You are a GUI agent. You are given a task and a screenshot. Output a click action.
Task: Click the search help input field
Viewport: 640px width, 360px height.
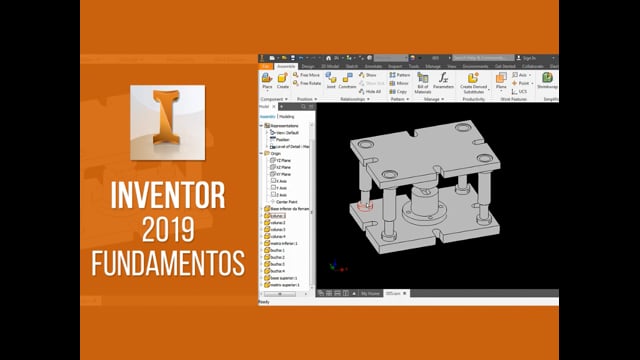tap(483, 58)
